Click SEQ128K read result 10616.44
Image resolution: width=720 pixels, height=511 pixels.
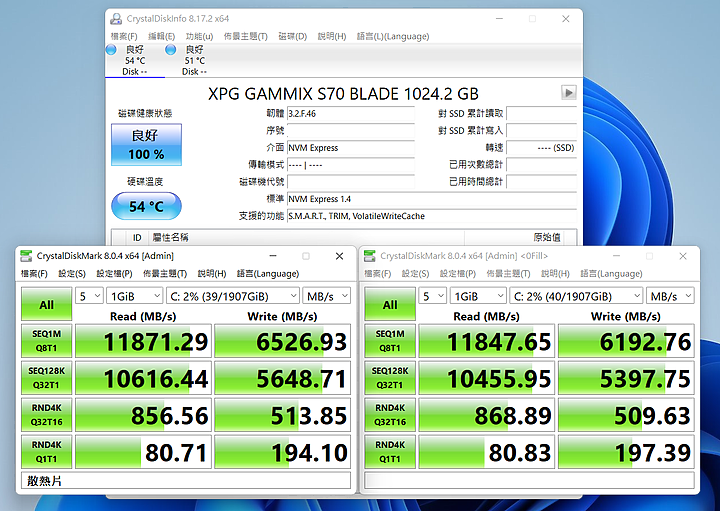[143, 378]
